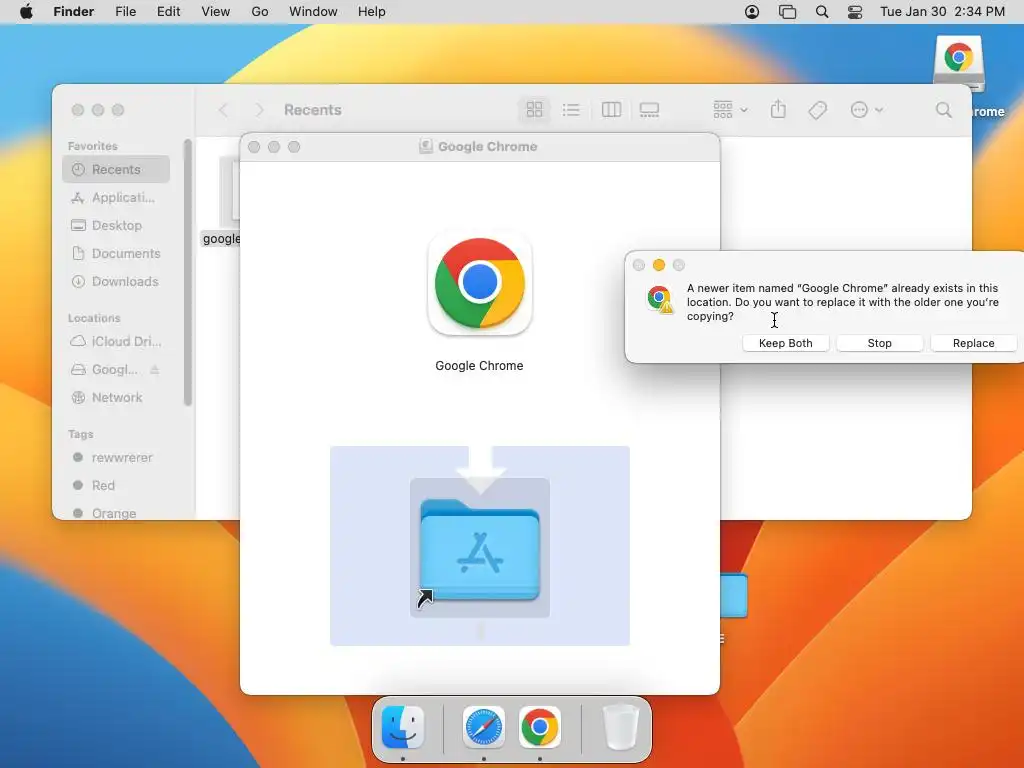
Task: Open the Trash in the Dock
Action: pos(620,727)
